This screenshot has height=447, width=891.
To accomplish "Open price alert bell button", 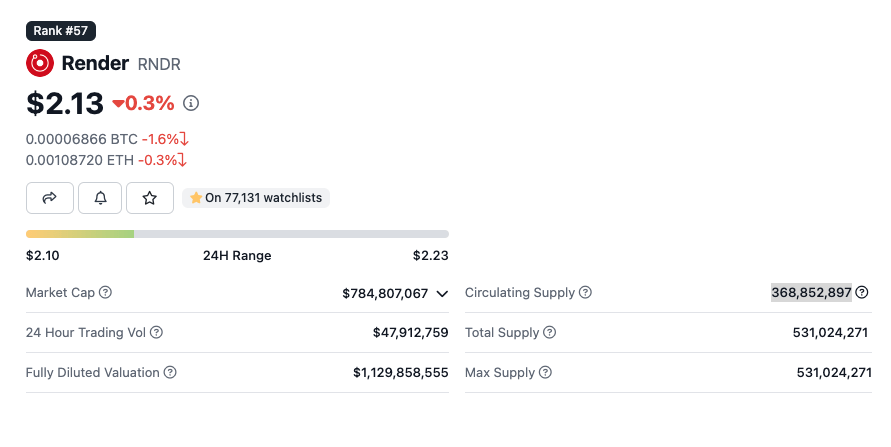I will point(100,198).
